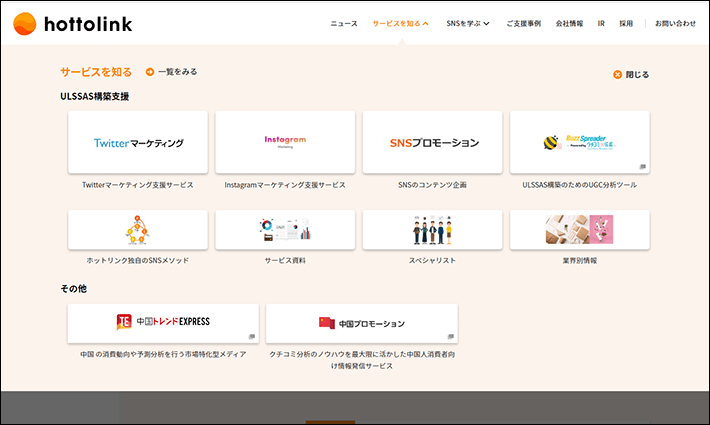Click Twitterマーケティング支援サービス caption
This screenshot has width=710, height=425.
point(138,185)
